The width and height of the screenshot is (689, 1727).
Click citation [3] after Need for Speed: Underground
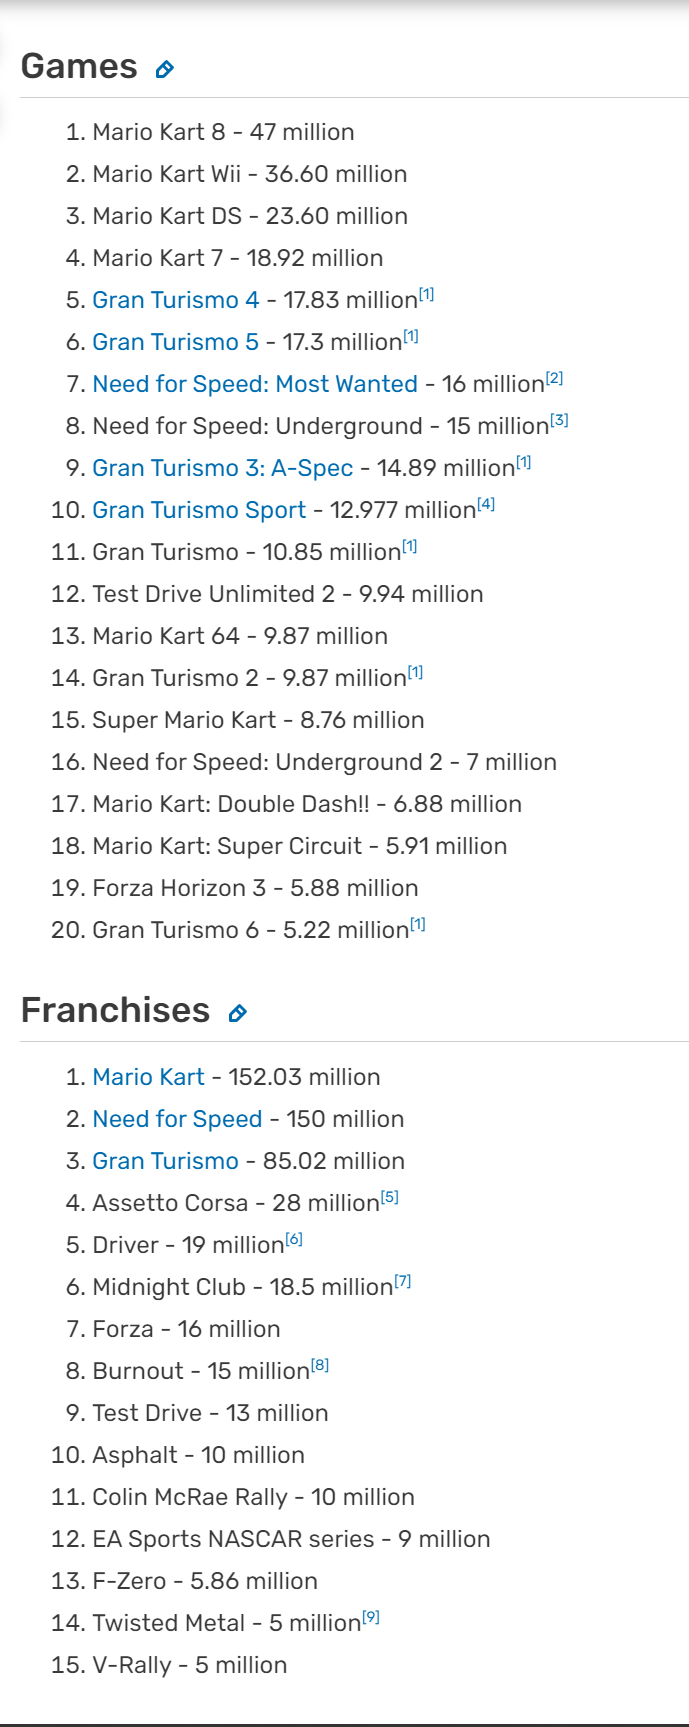(560, 420)
